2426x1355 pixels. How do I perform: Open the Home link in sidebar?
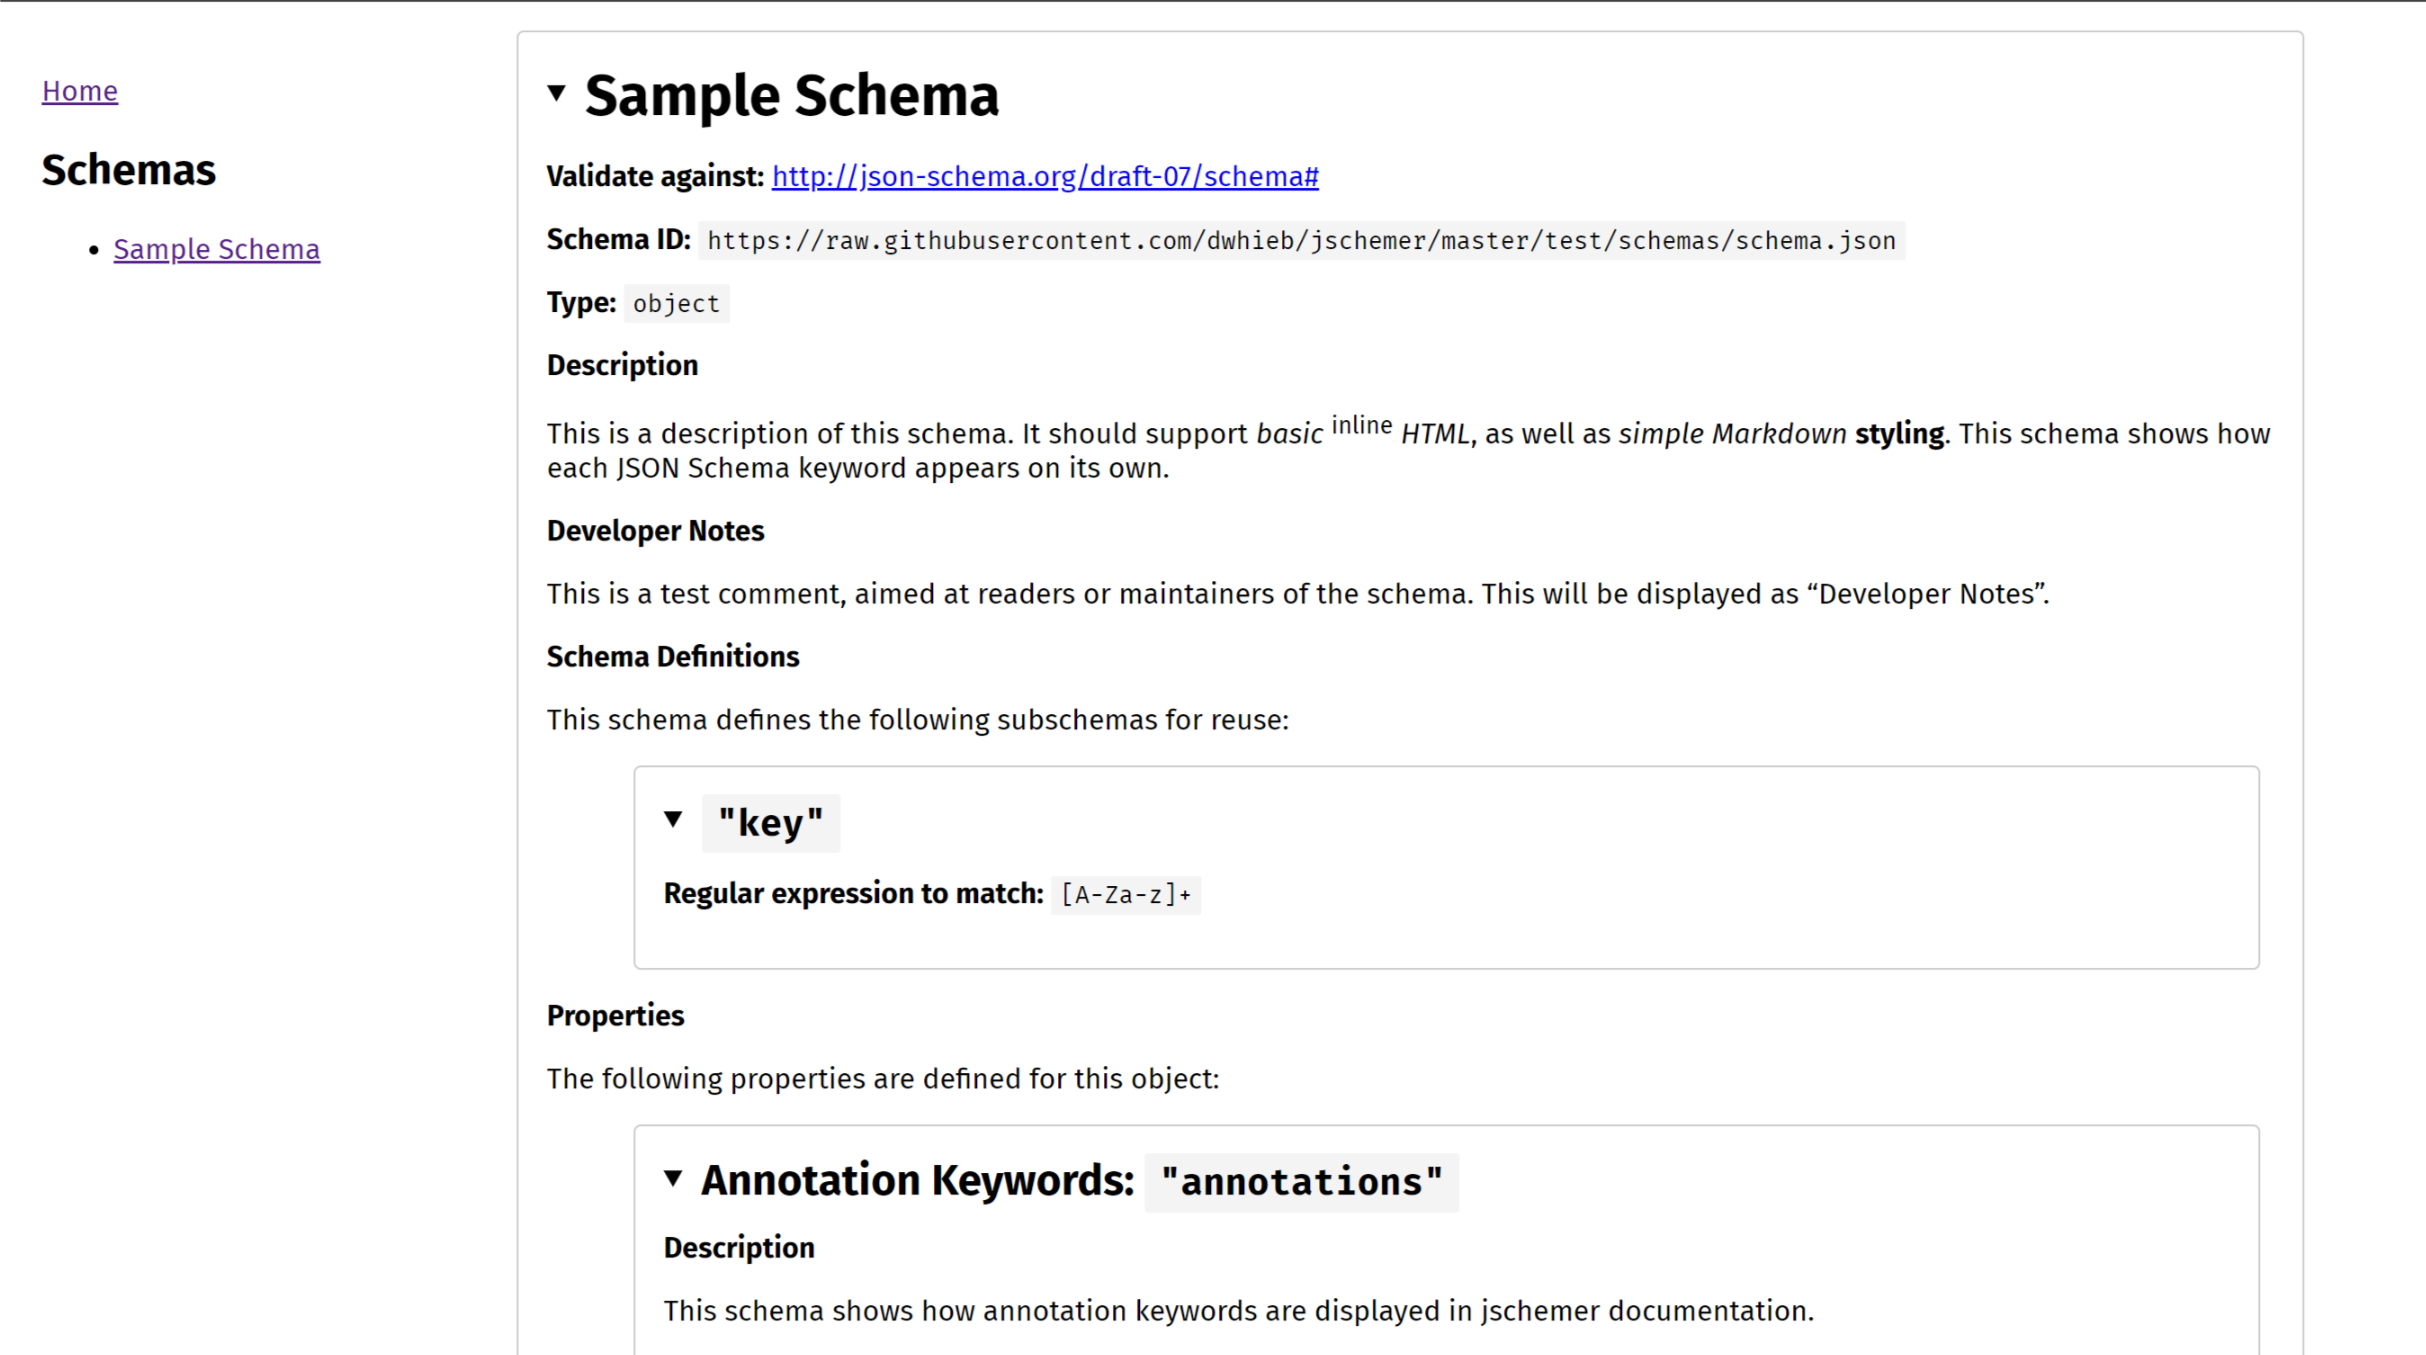[x=80, y=91]
